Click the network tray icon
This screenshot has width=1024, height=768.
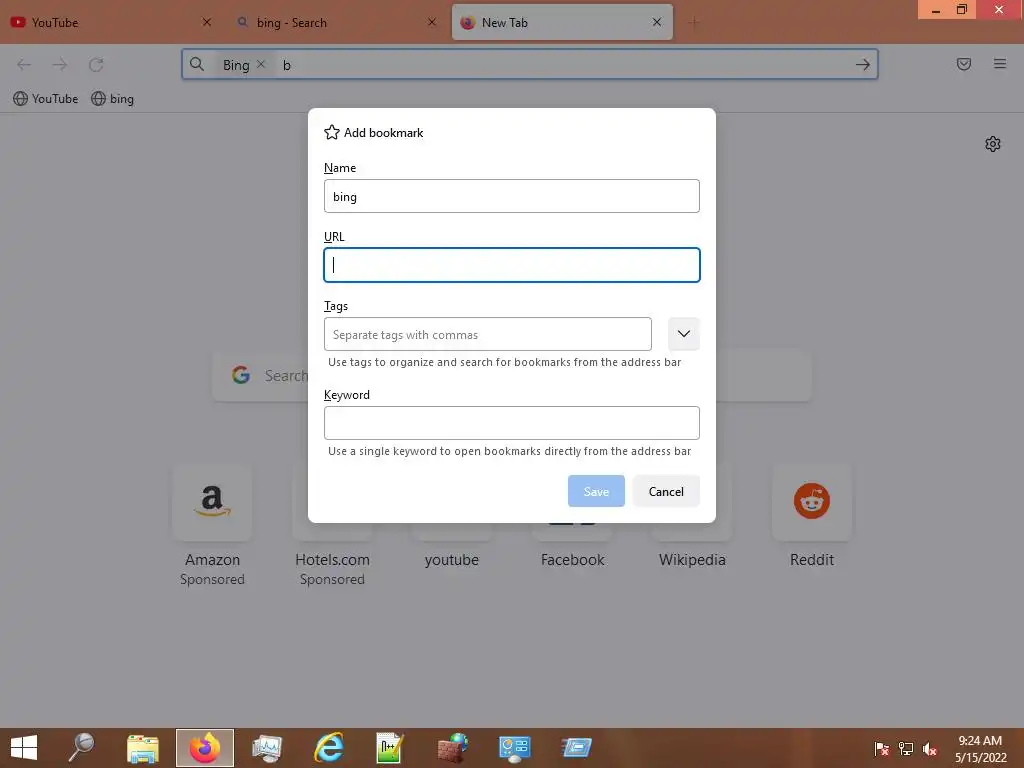pos(906,748)
